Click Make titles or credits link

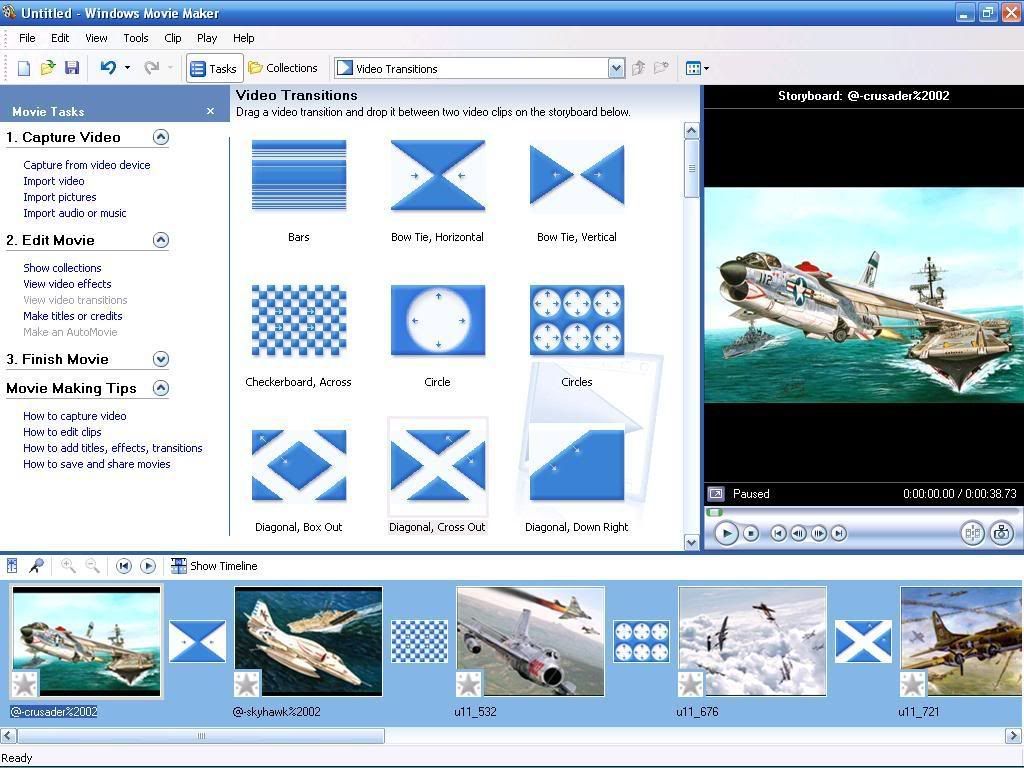point(72,316)
